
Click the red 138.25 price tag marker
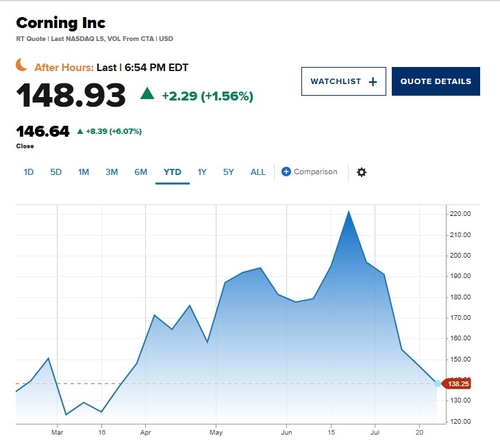pyautogui.click(x=456, y=384)
